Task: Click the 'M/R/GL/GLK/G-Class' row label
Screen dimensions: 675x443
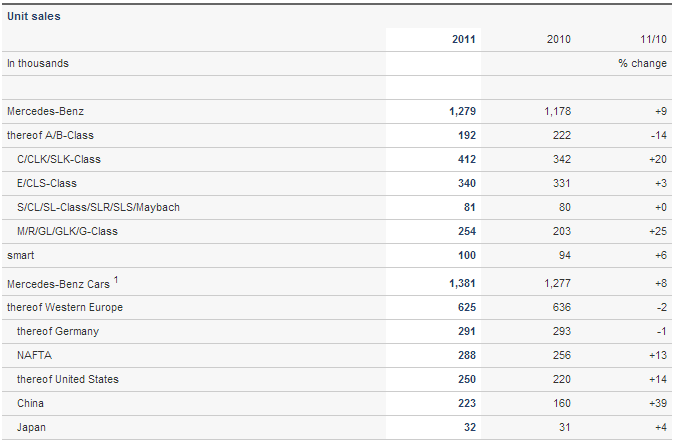Action: pos(68,231)
